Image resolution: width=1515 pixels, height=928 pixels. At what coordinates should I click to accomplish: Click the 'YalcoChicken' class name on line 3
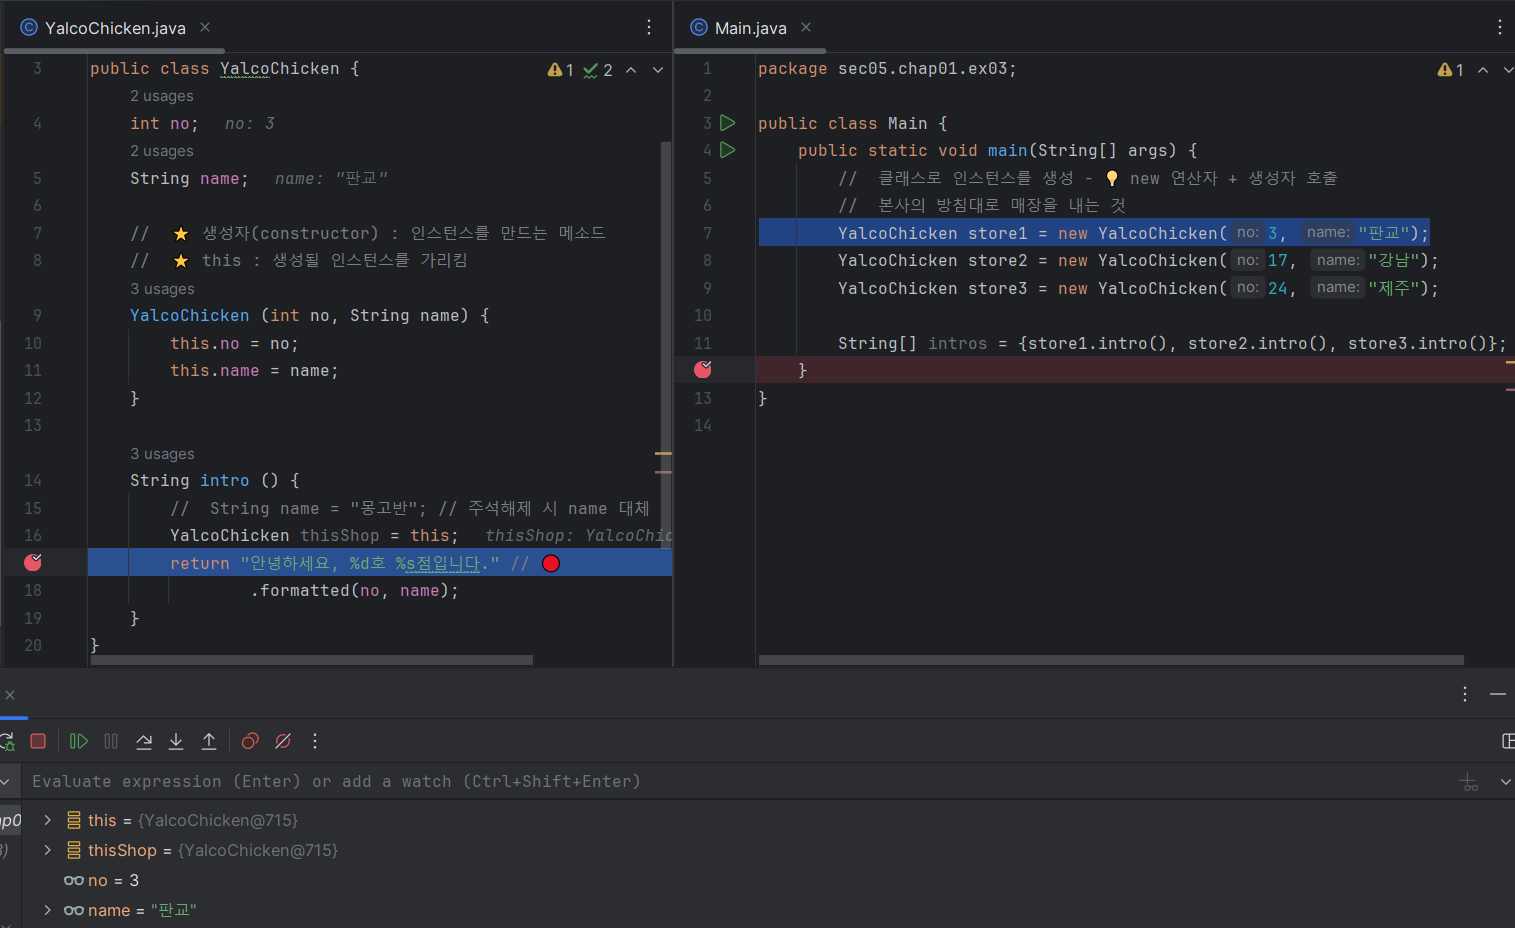point(280,69)
